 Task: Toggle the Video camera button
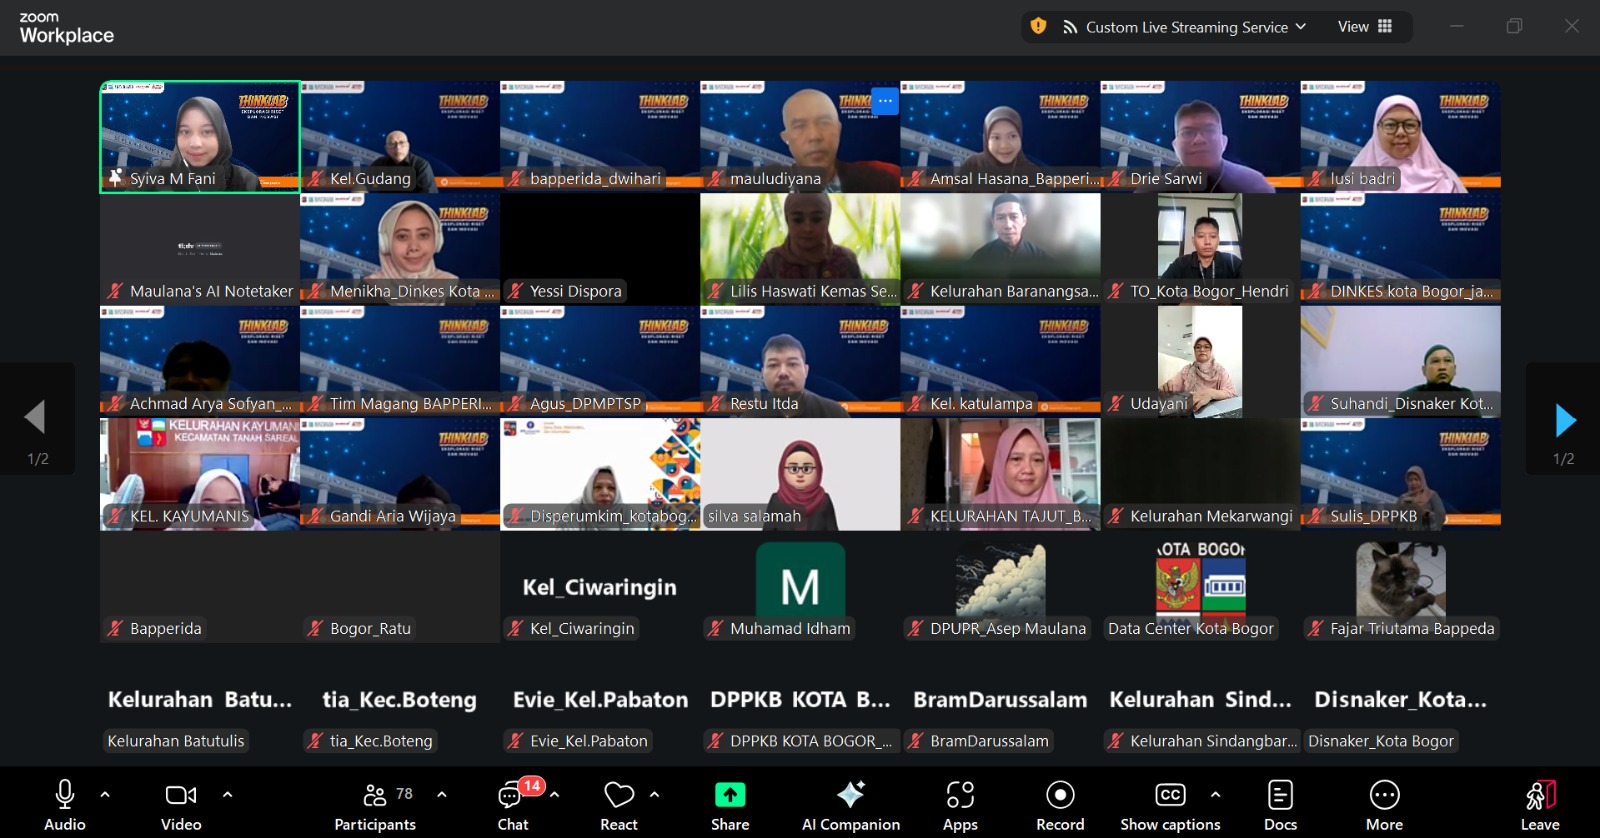[181, 804]
